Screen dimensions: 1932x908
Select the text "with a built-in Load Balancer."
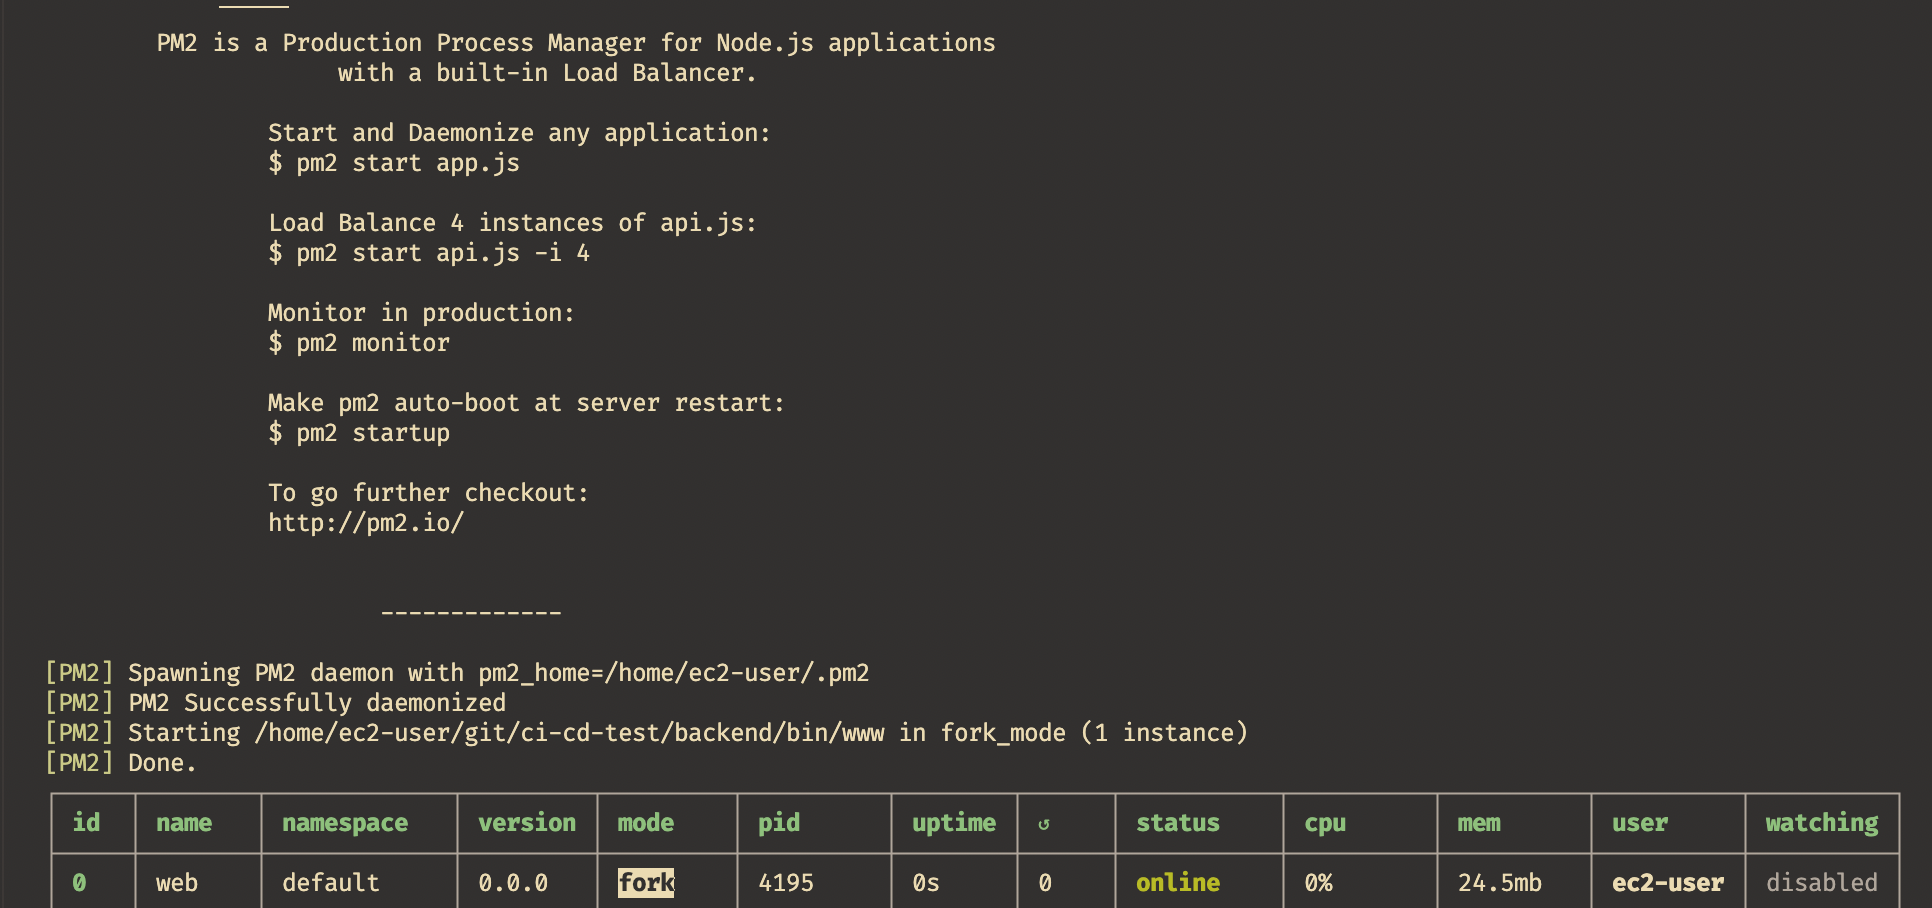pos(547,73)
